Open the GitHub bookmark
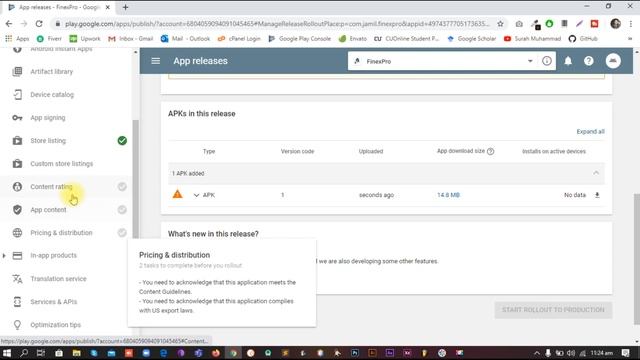Image resolution: width=640 pixels, height=360 pixels. pos(583,38)
